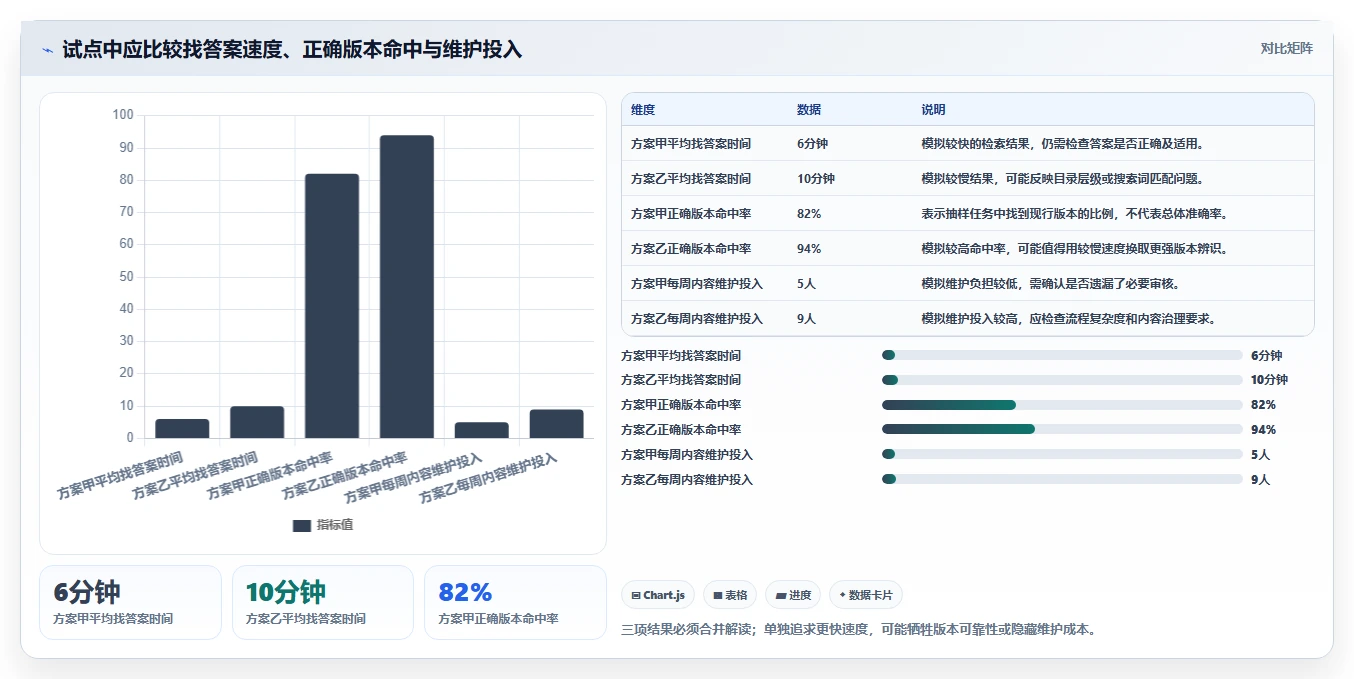Click the 方案乙每周内容维护投入 table row cell
Image resolution: width=1354 pixels, height=679 pixels.
coord(697,319)
